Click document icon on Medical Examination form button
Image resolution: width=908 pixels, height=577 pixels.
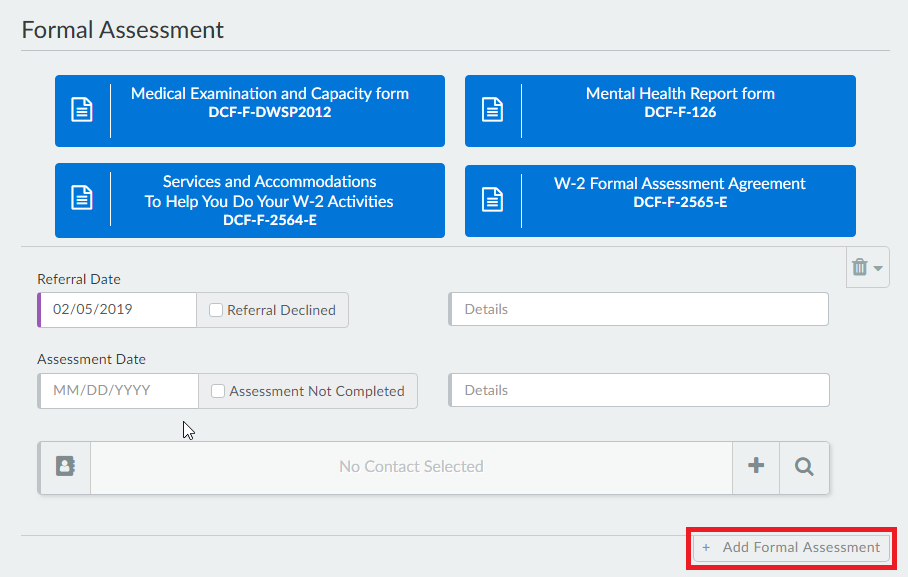pos(82,110)
